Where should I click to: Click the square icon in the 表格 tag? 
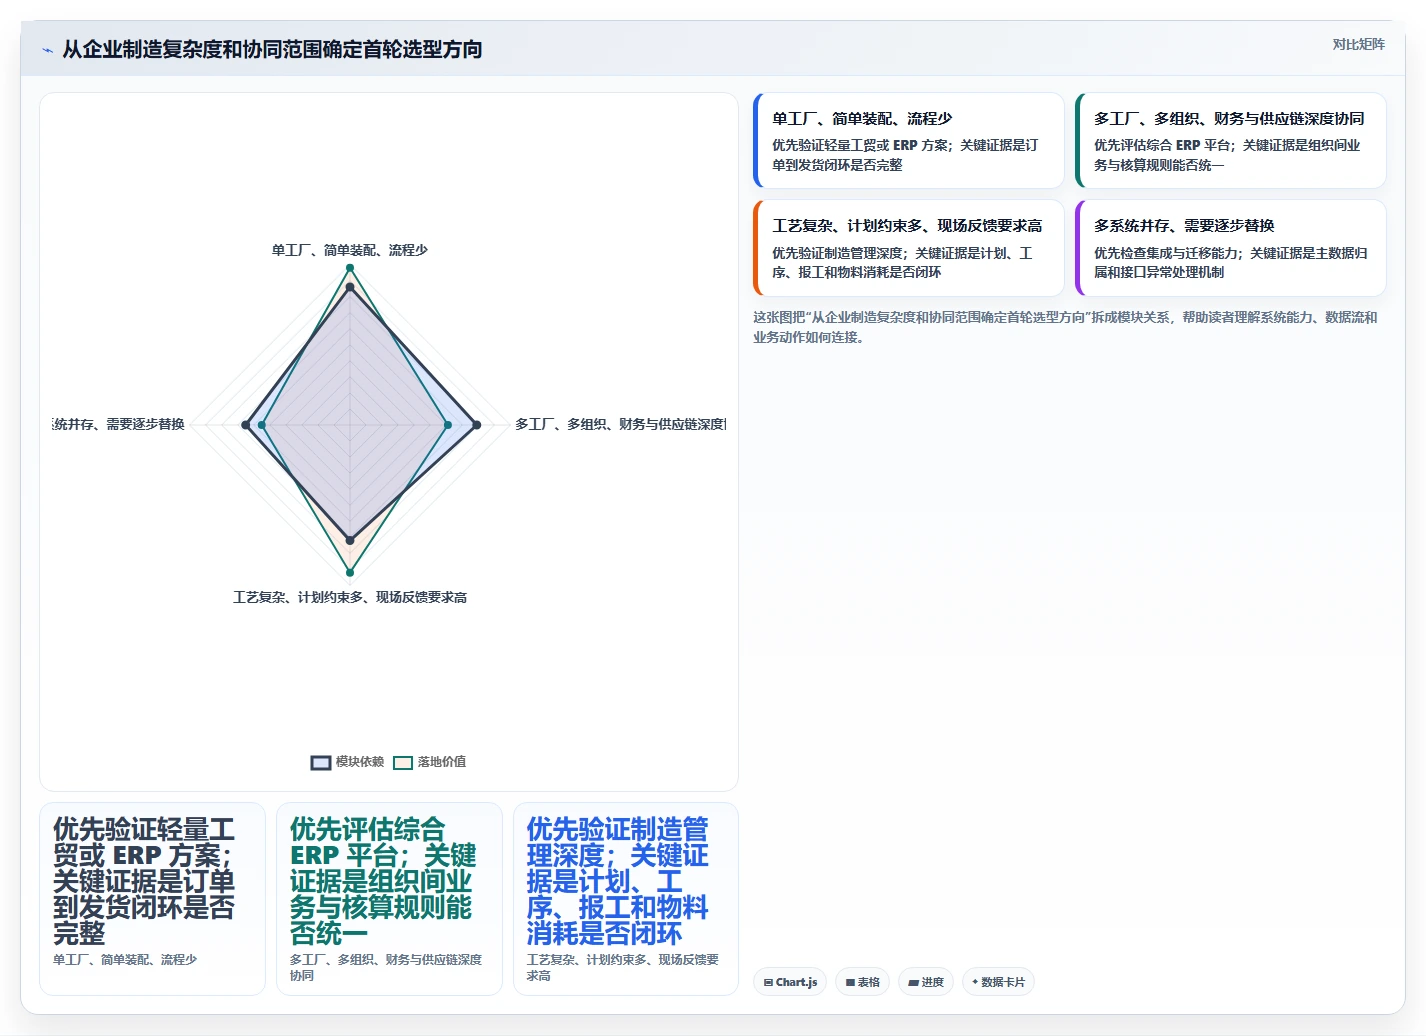[850, 983]
